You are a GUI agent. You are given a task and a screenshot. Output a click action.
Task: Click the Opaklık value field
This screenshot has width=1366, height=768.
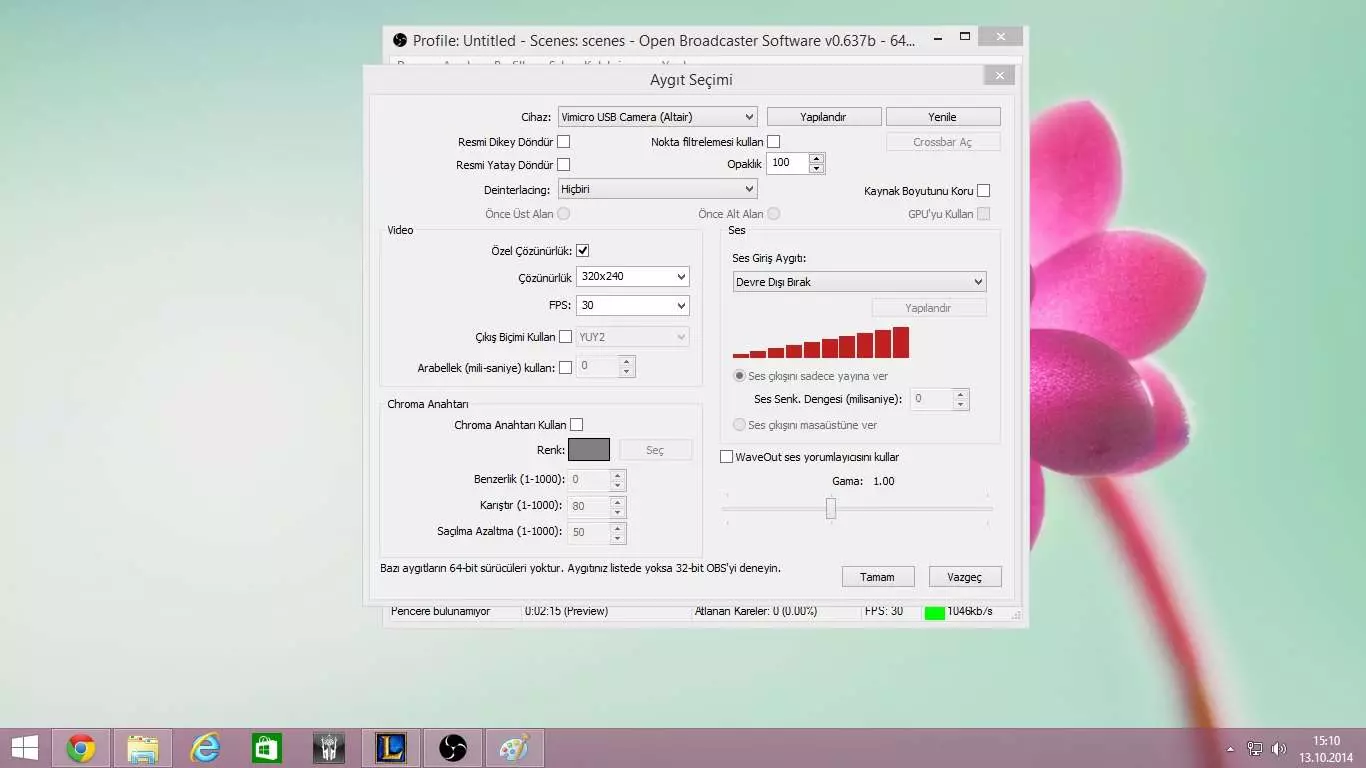pos(789,163)
